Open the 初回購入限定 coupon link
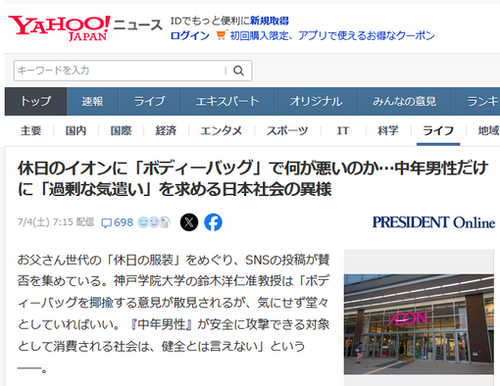Screen dimensions: 500x386 click(x=332, y=35)
